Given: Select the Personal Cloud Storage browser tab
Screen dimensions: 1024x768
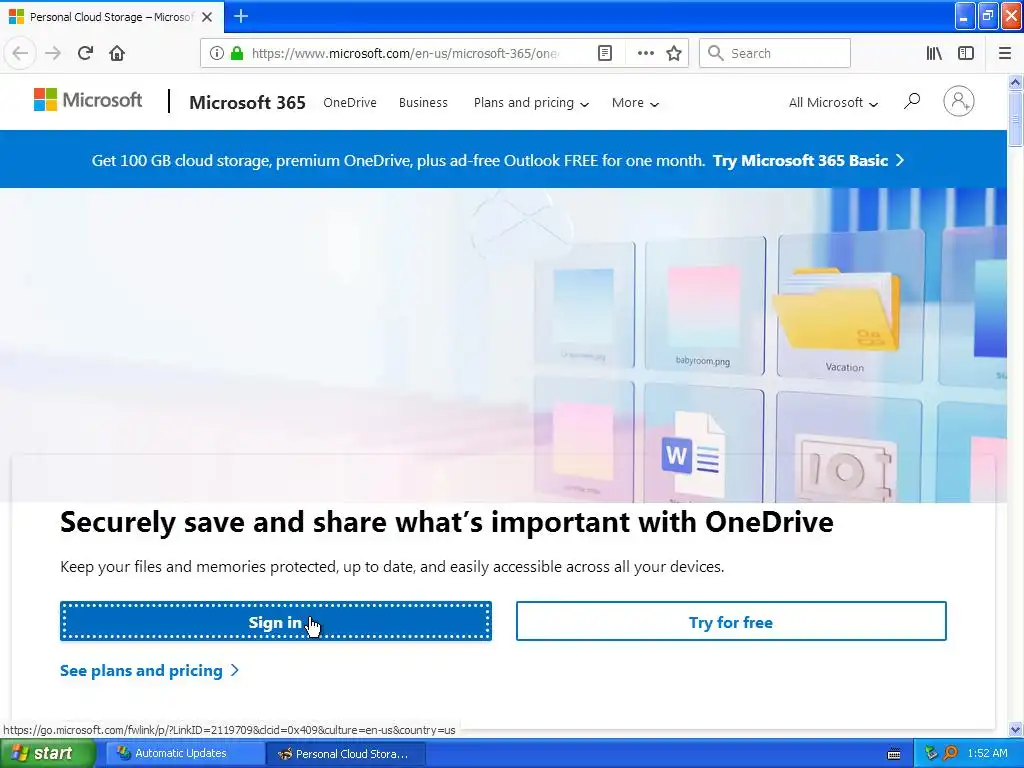Looking at the screenshot, I should coord(112,17).
